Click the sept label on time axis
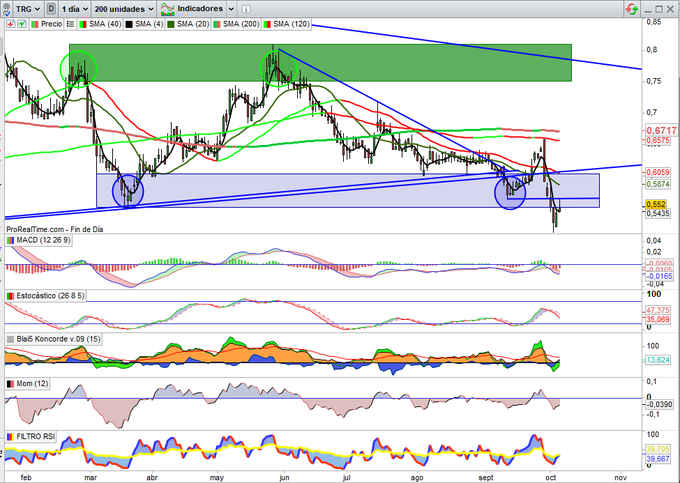The height and width of the screenshot is (483, 680). pos(486,478)
